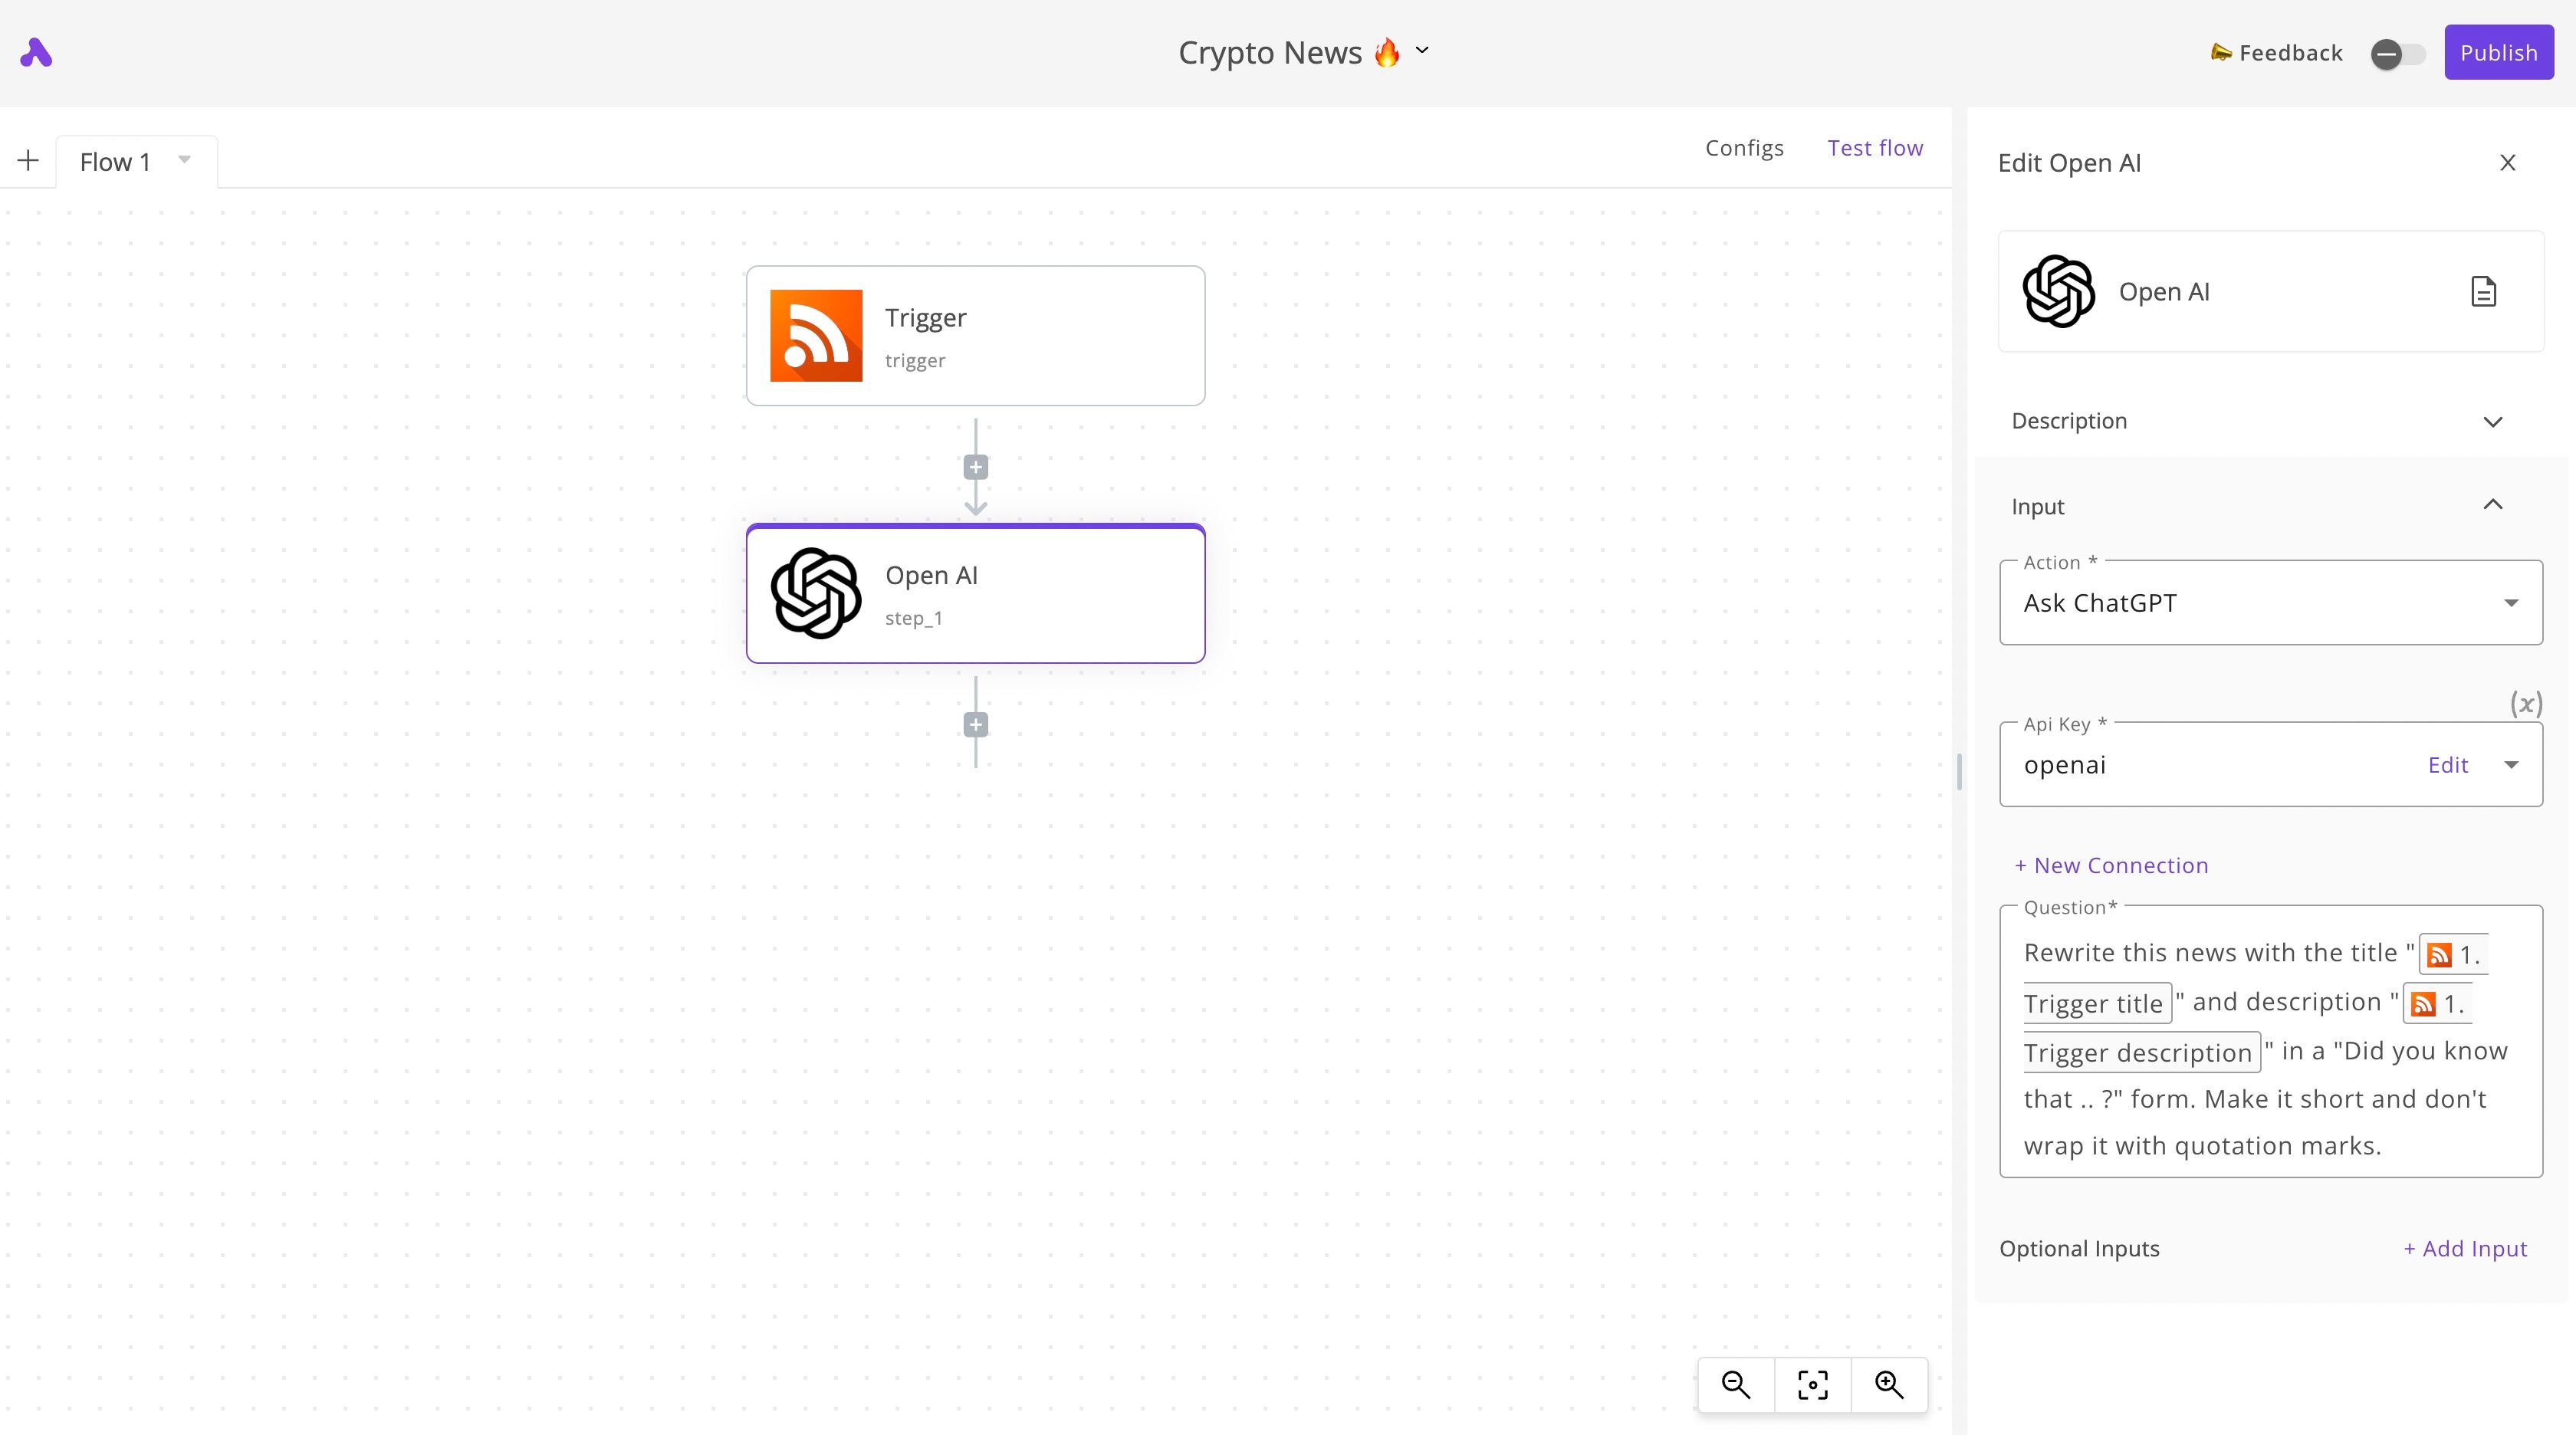The height and width of the screenshot is (1435, 2576).
Task: Open the Crypto News title dropdown
Action: (1422, 50)
